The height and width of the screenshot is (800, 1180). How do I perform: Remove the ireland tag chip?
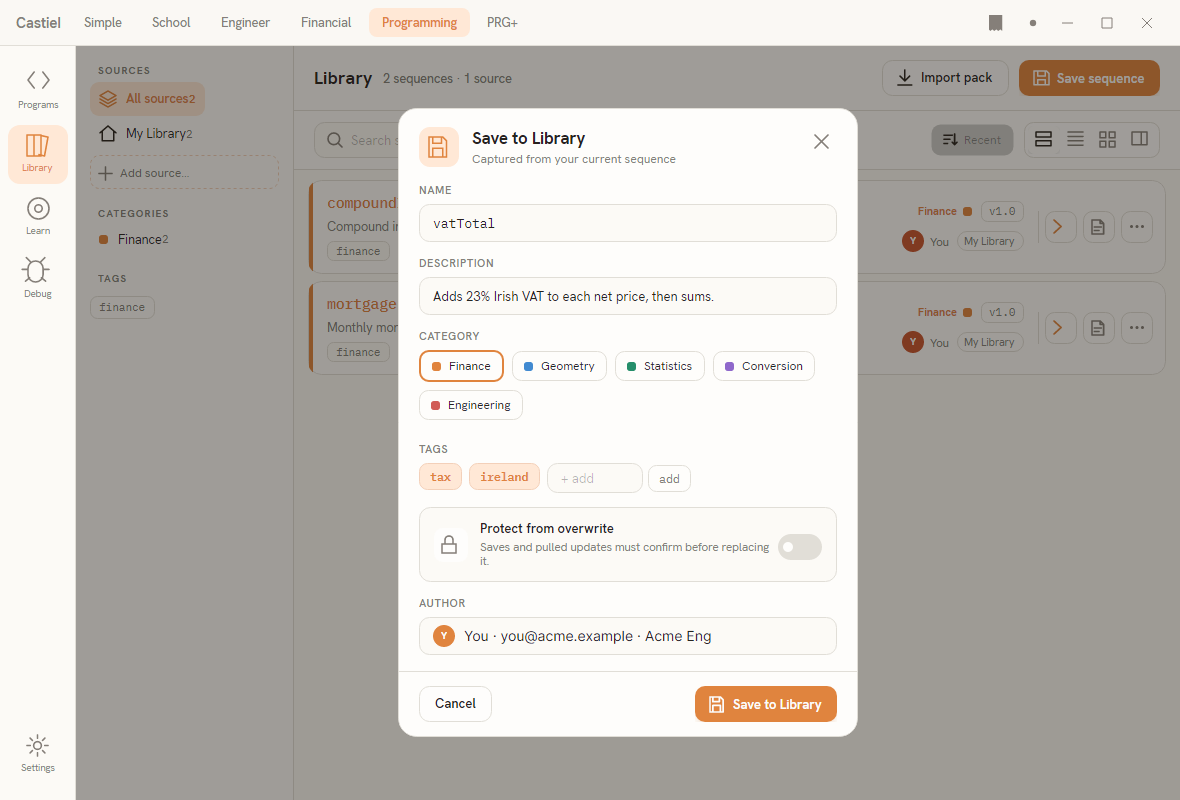pyautogui.click(x=504, y=477)
